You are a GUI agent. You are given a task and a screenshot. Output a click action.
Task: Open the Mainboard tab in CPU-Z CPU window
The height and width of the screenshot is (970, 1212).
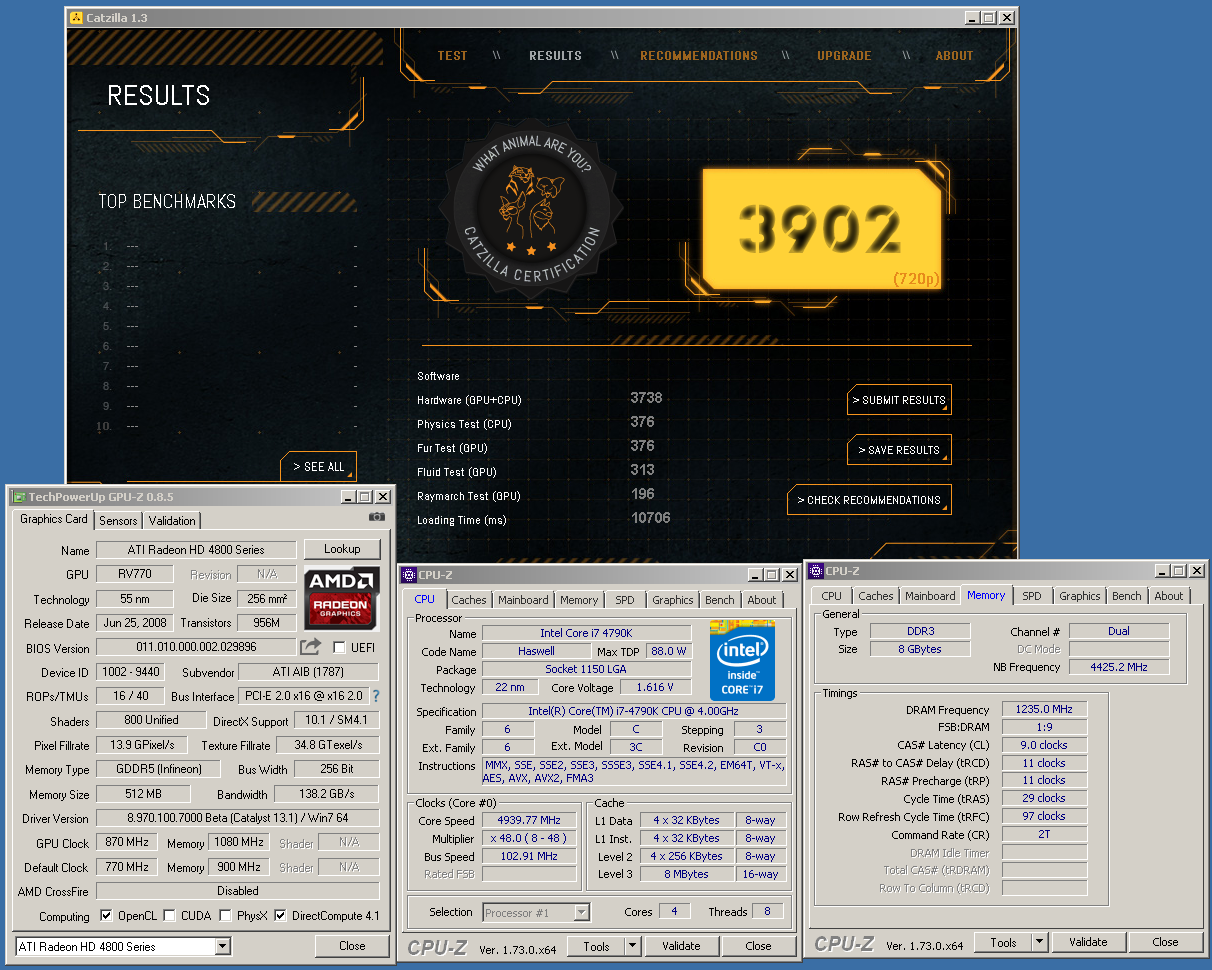tap(523, 600)
